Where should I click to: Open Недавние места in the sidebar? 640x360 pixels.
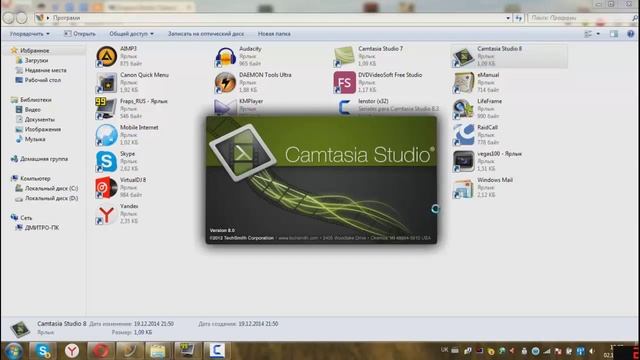pos(45,70)
